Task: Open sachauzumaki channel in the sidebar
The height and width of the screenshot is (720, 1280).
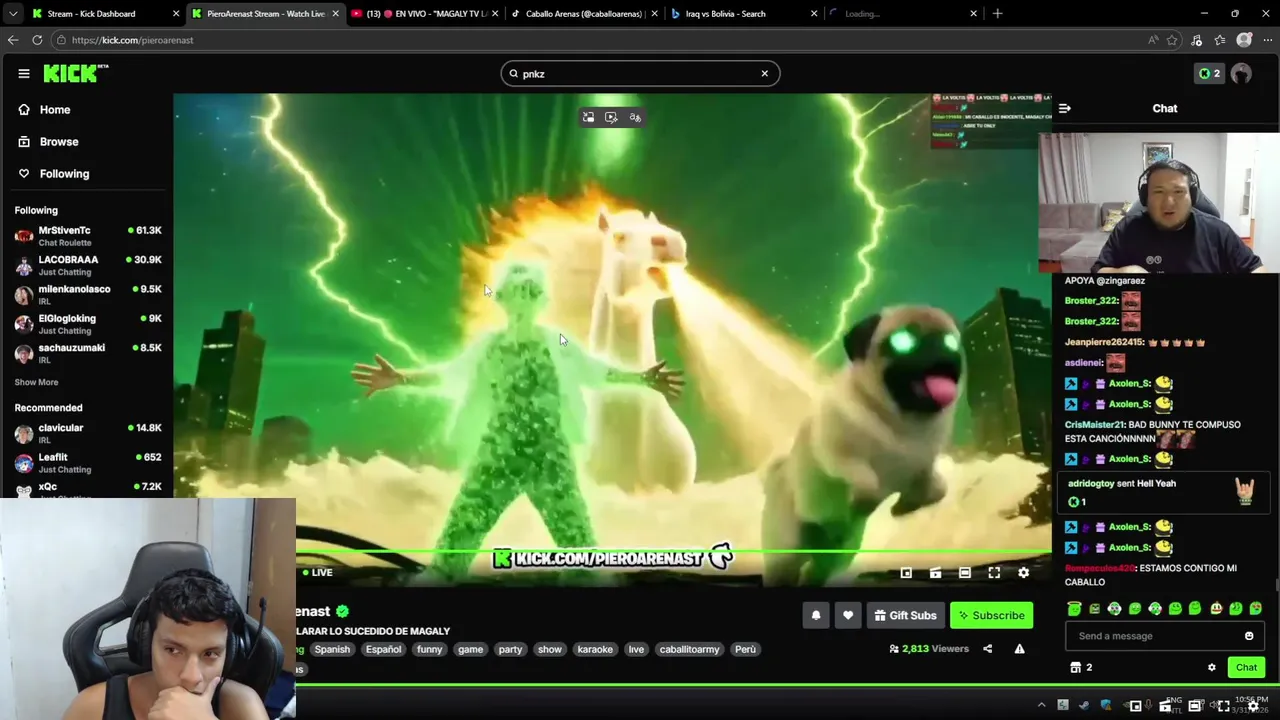Action: tap(88, 353)
